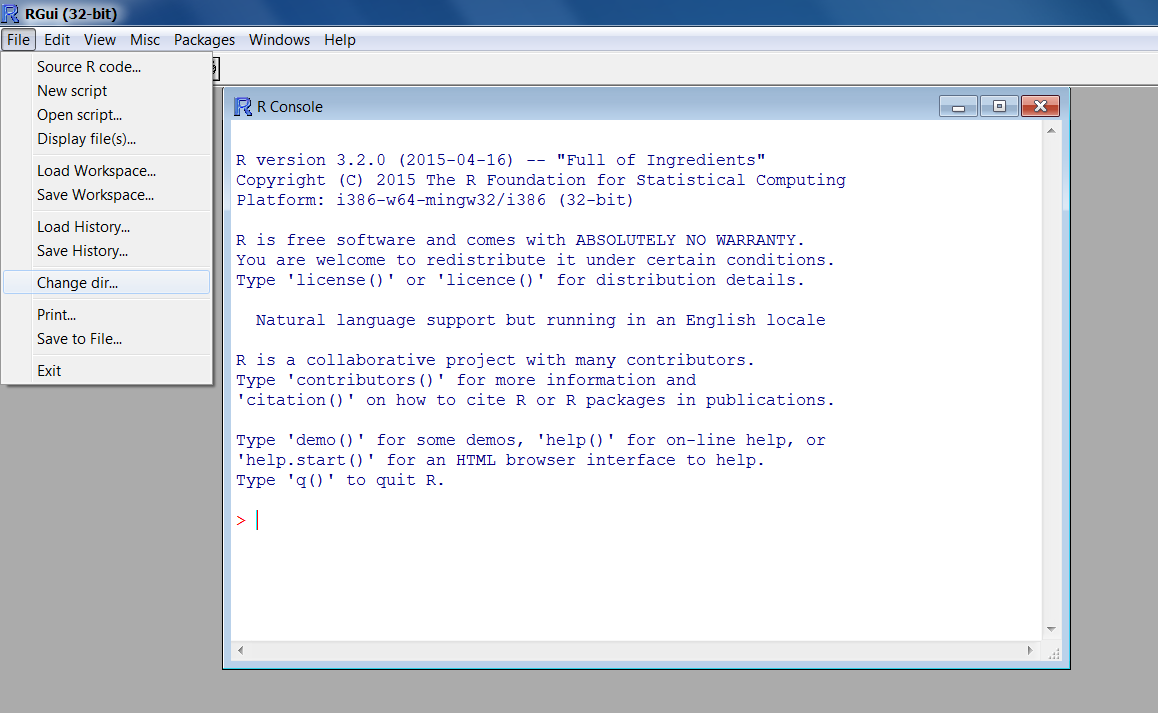Open the Windows menu
This screenshot has width=1158, height=713.
pos(279,40)
